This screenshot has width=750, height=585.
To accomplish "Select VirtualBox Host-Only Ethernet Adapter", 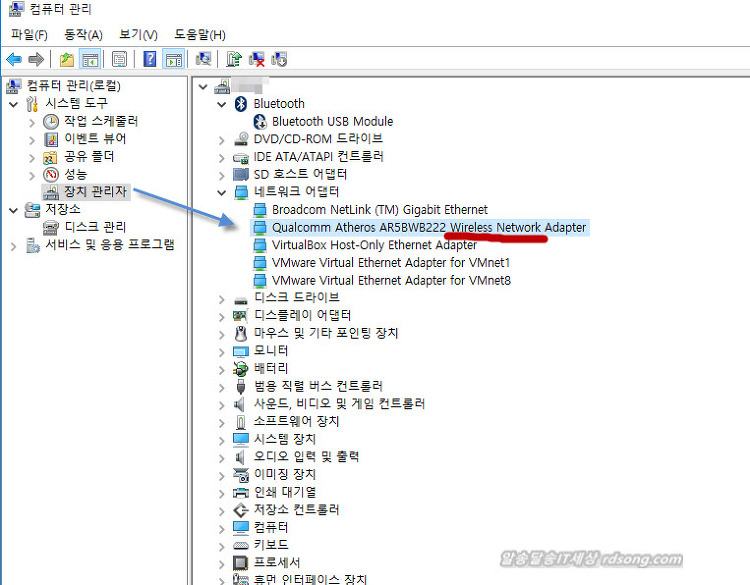I will click(x=374, y=245).
